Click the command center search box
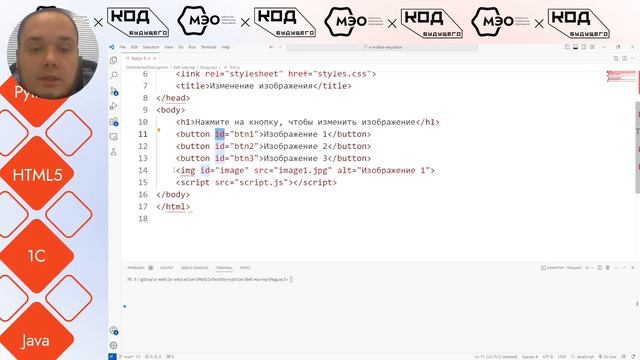 coord(382,47)
